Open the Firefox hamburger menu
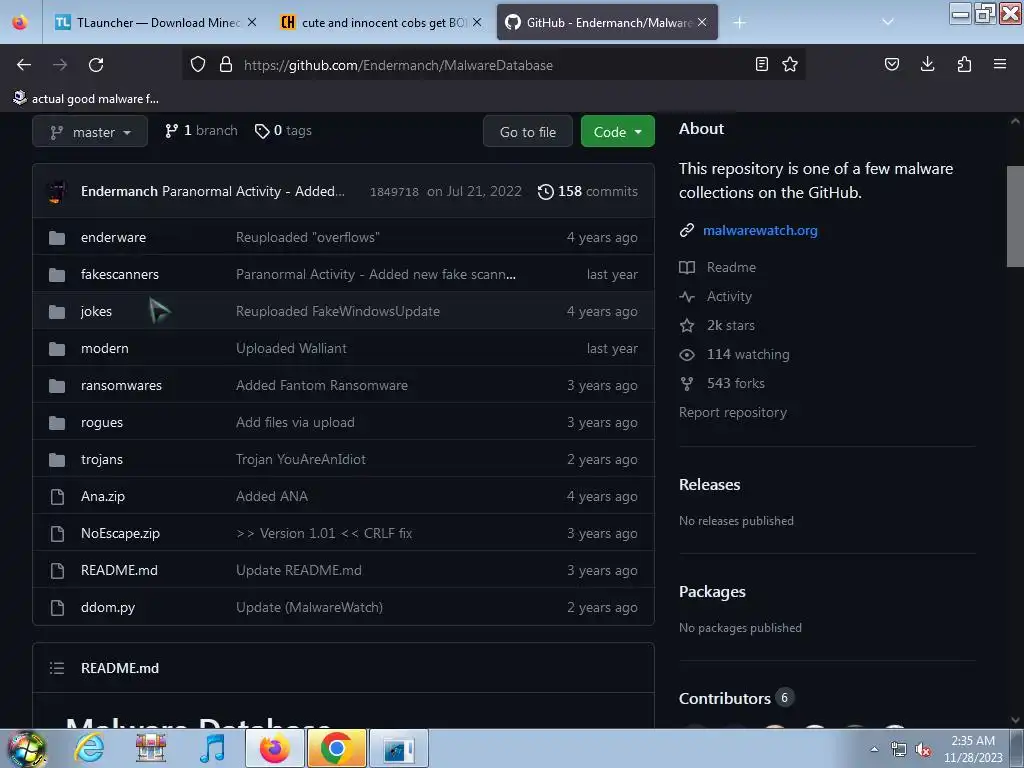The height and width of the screenshot is (768, 1024). click(1000, 64)
